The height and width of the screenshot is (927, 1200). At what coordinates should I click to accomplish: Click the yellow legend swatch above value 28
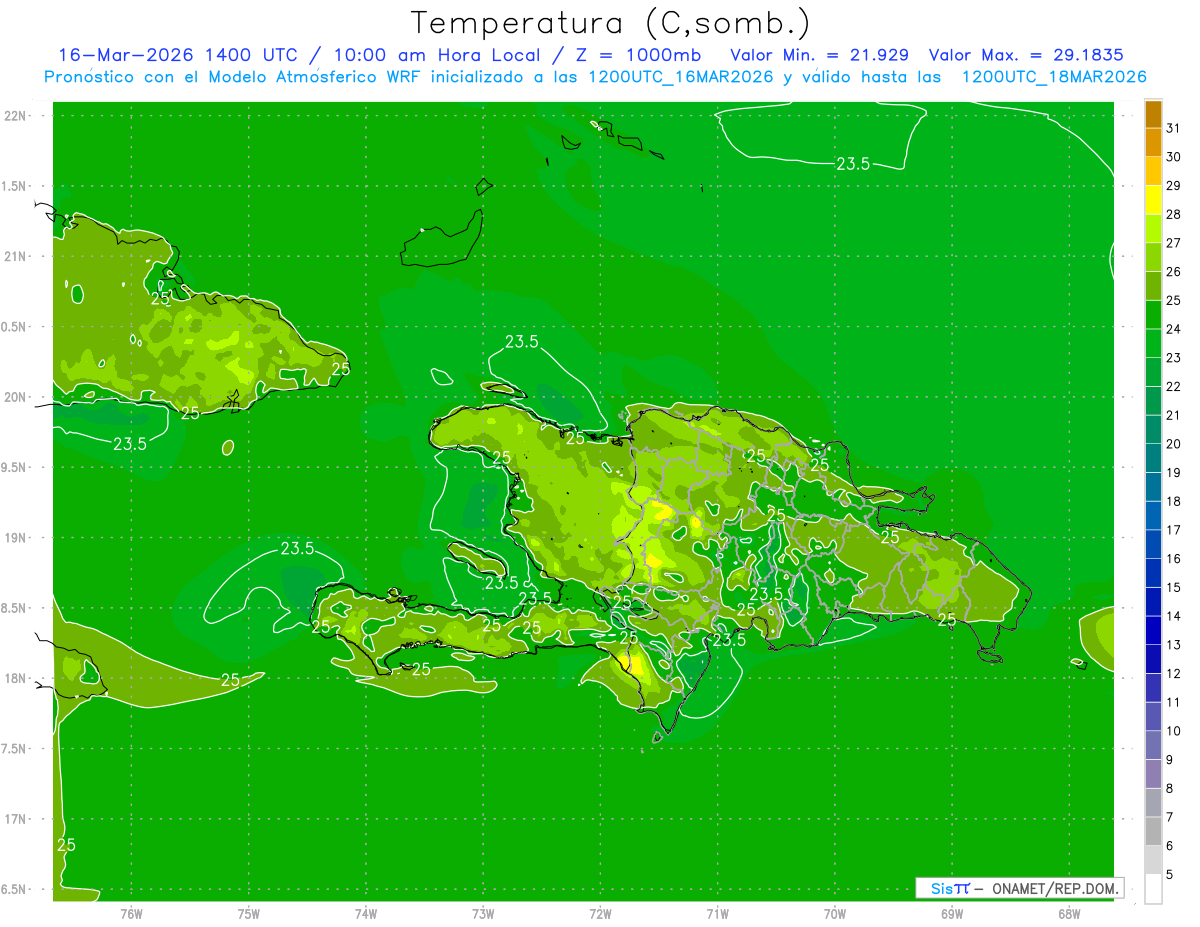[1153, 200]
